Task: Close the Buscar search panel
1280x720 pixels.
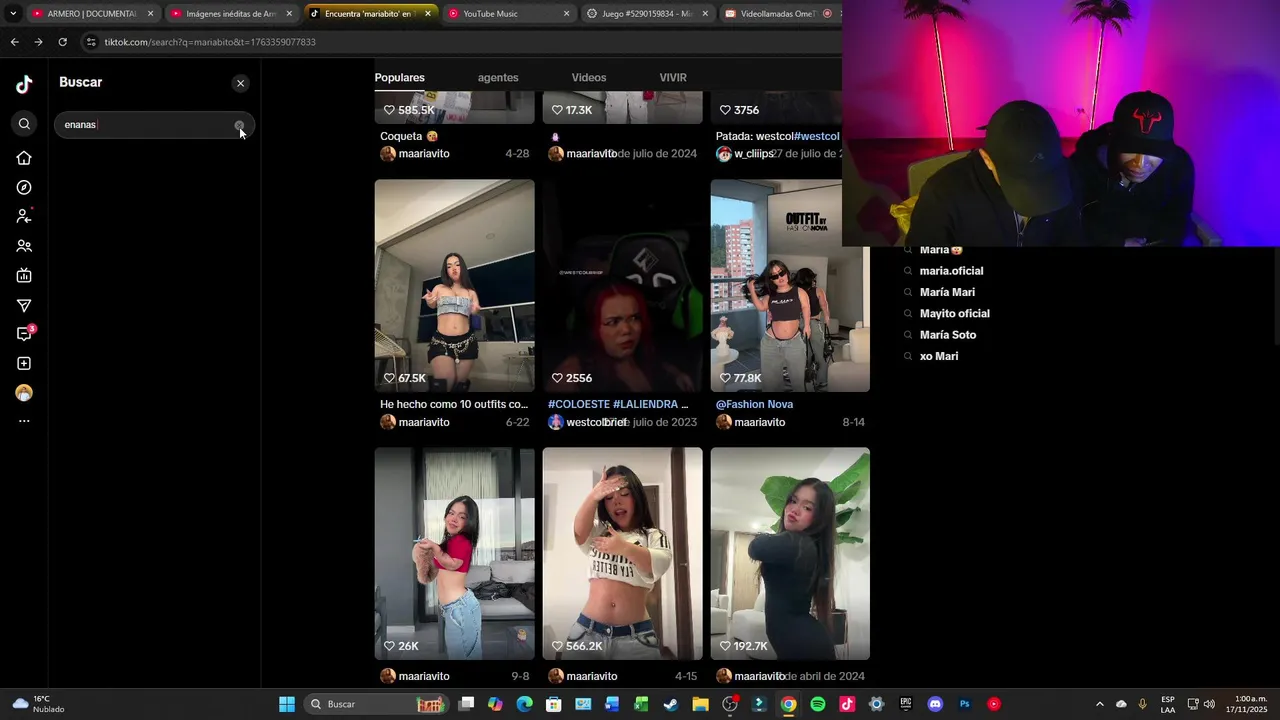Action: pos(240,84)
